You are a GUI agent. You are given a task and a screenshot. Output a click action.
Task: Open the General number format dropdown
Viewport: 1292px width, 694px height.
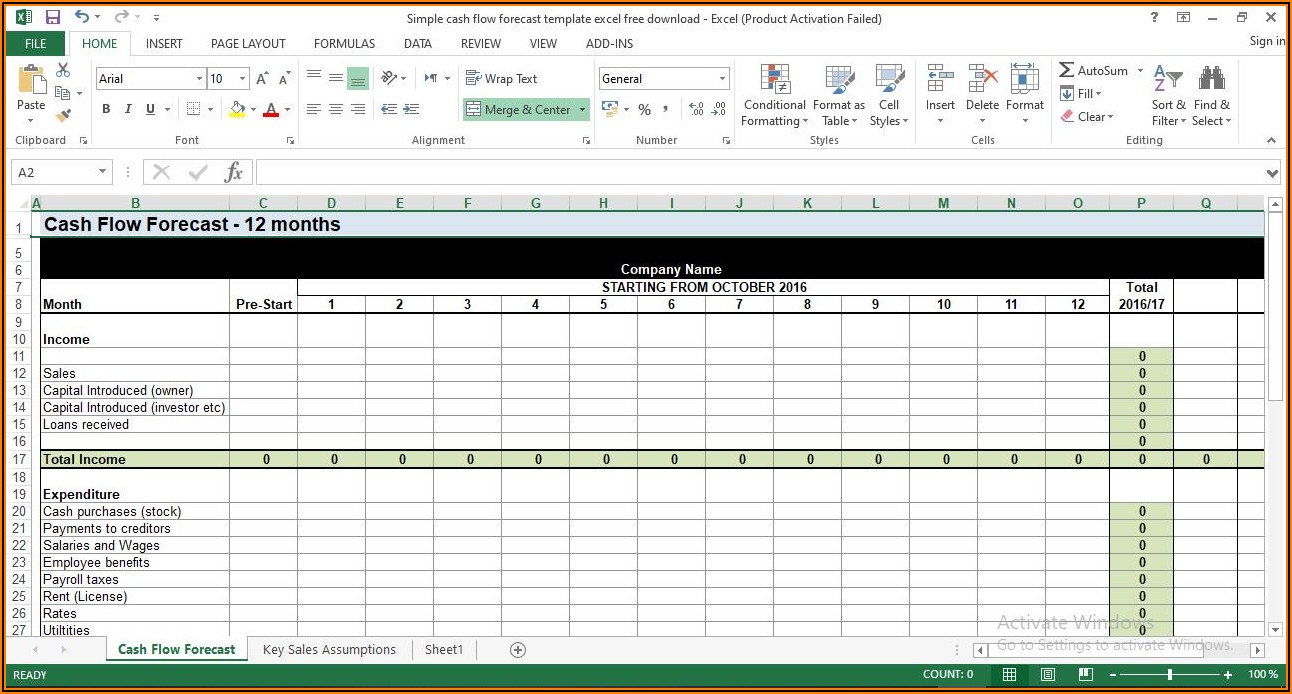722,78
